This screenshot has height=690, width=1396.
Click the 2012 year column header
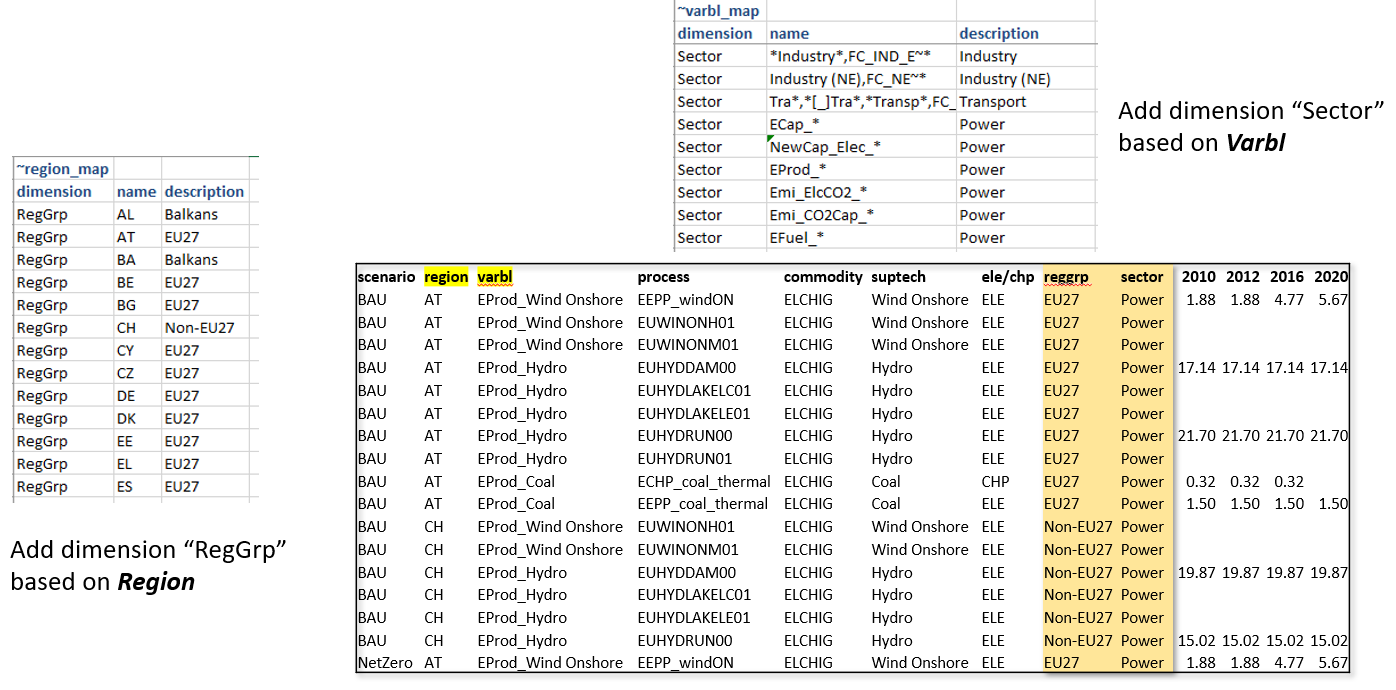click(x=1243, y=277)
